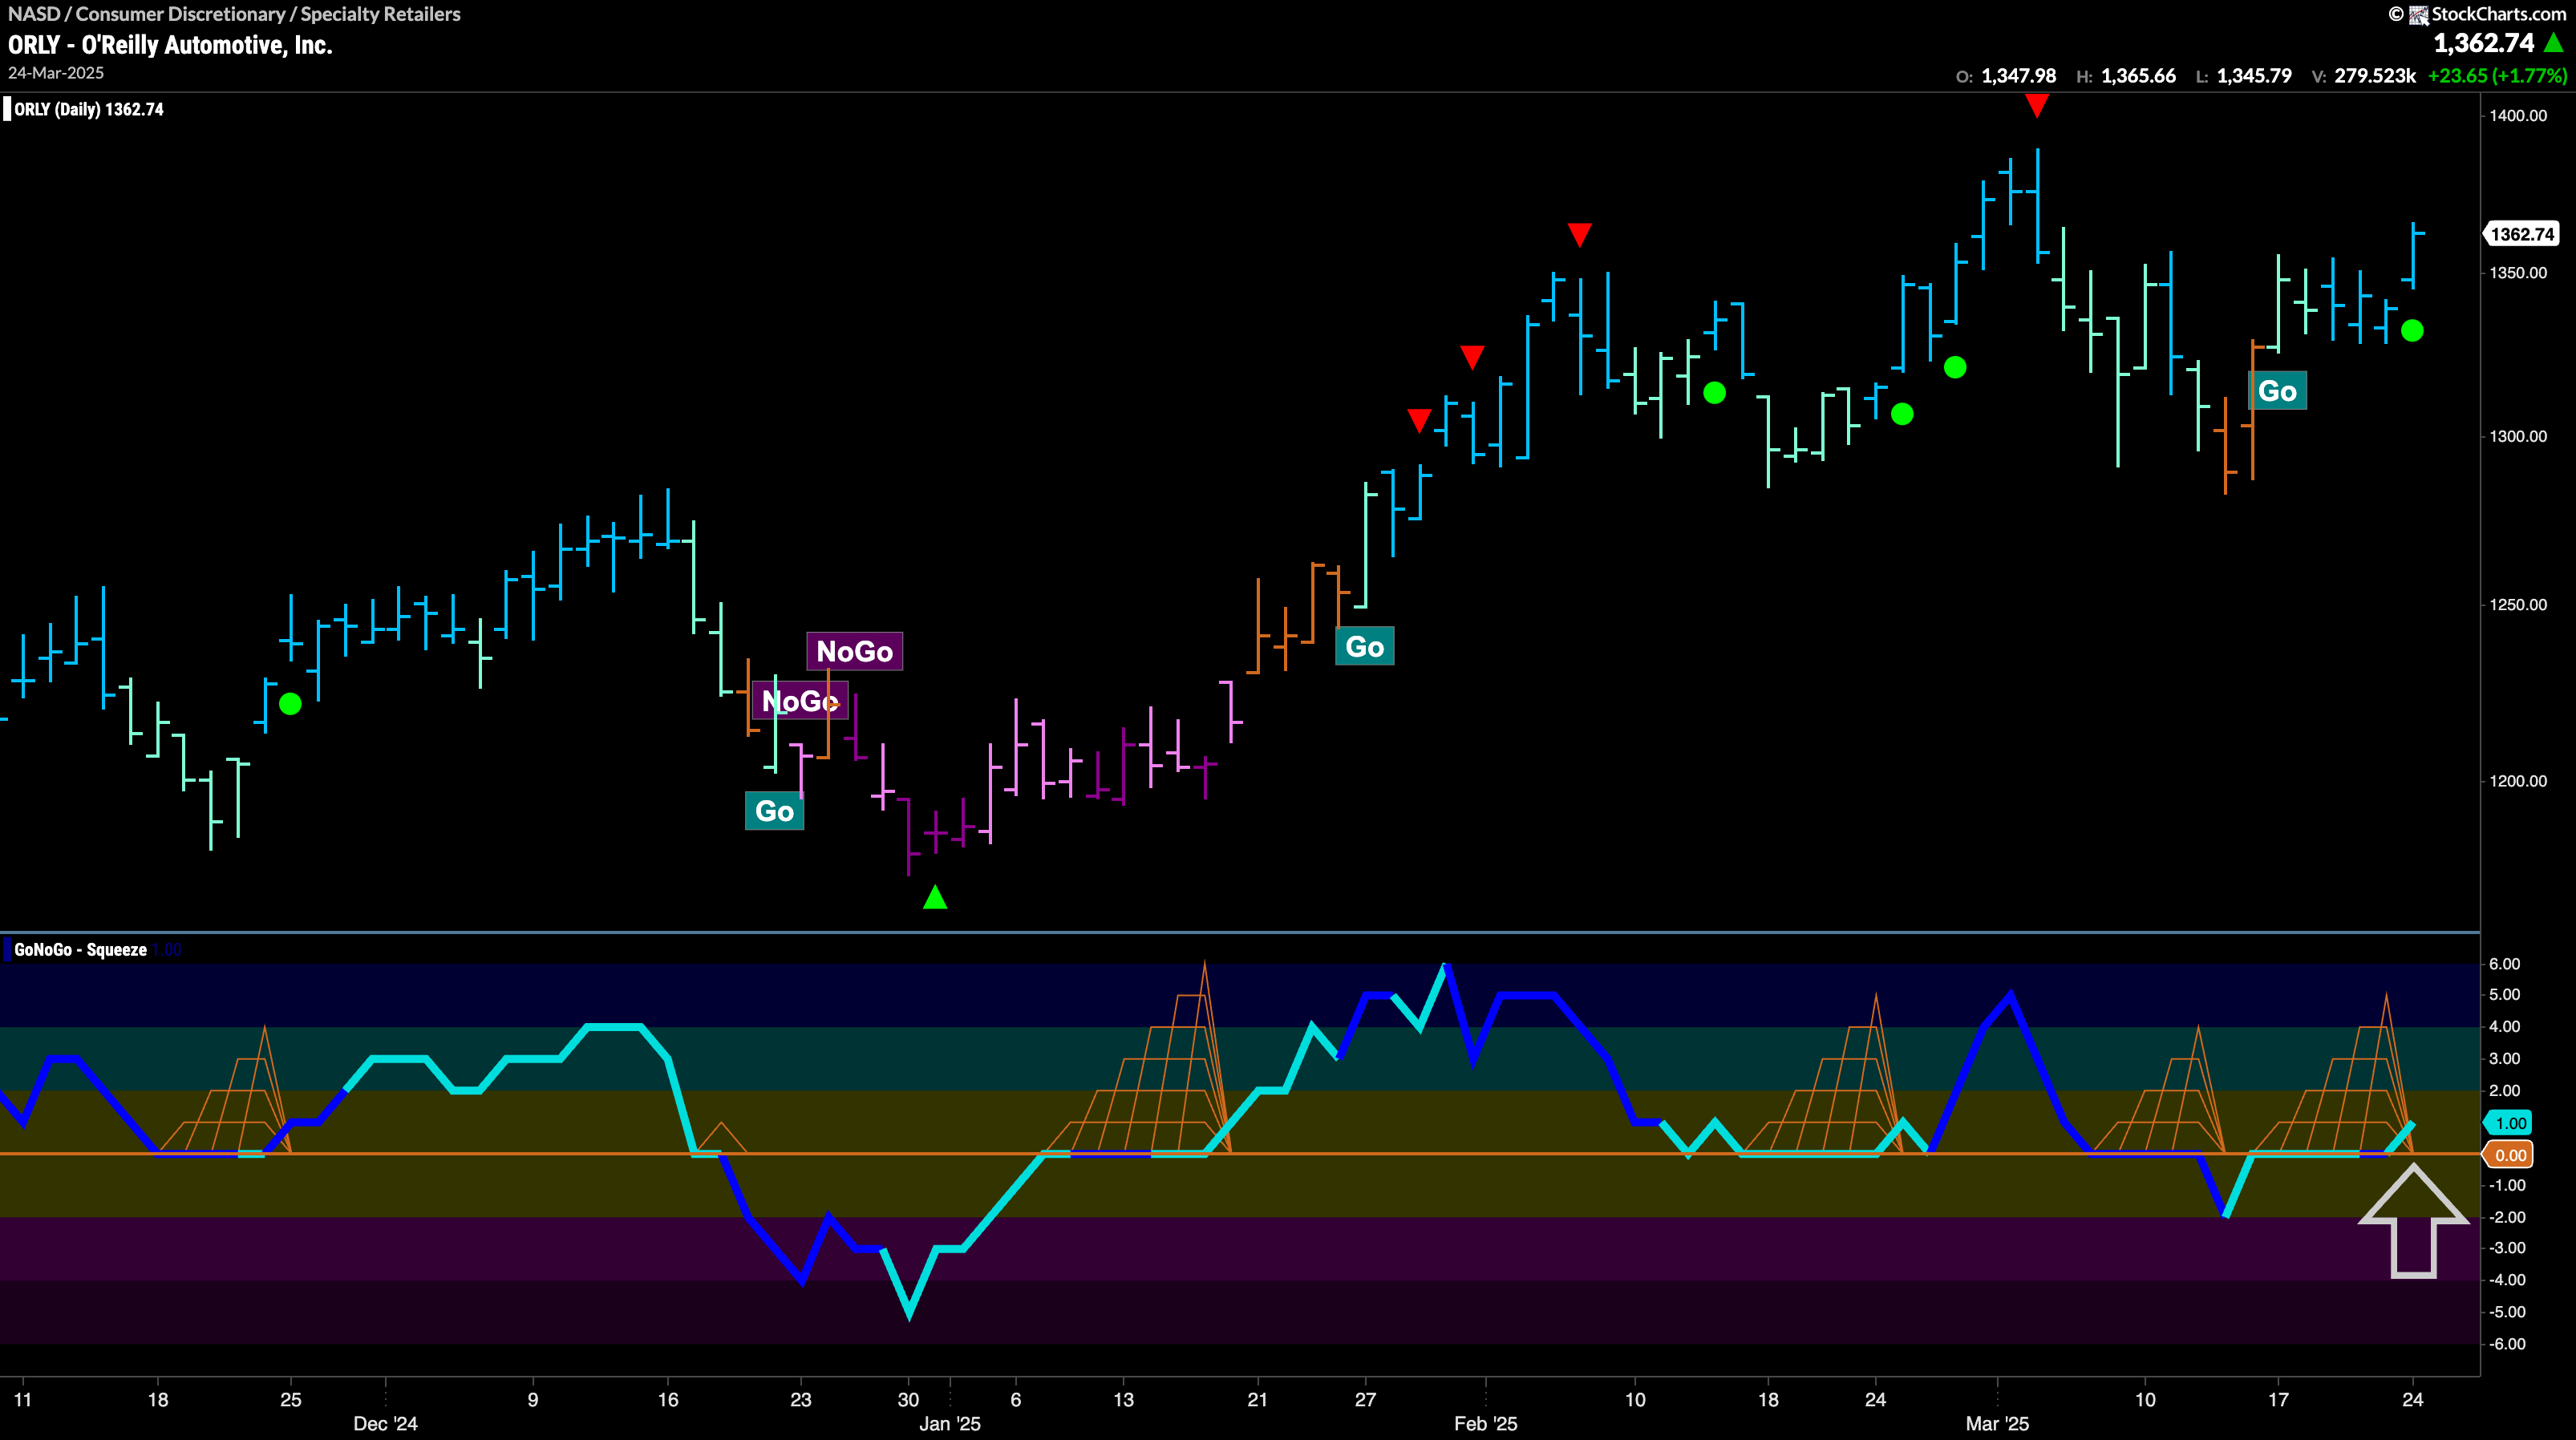Click the Mar '25 month label

1997,1424
